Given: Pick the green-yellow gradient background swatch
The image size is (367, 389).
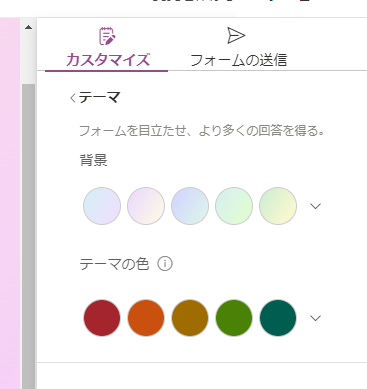Looking at the screenshot, I should [278, 206].
